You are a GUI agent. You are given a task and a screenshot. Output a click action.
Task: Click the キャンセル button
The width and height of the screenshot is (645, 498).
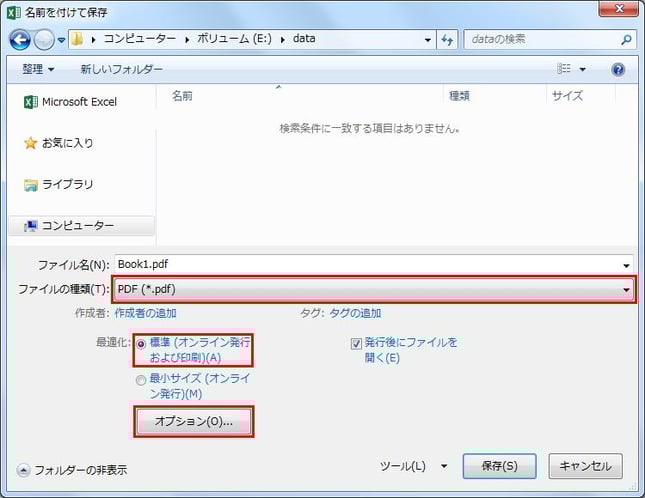click(585, 466)
